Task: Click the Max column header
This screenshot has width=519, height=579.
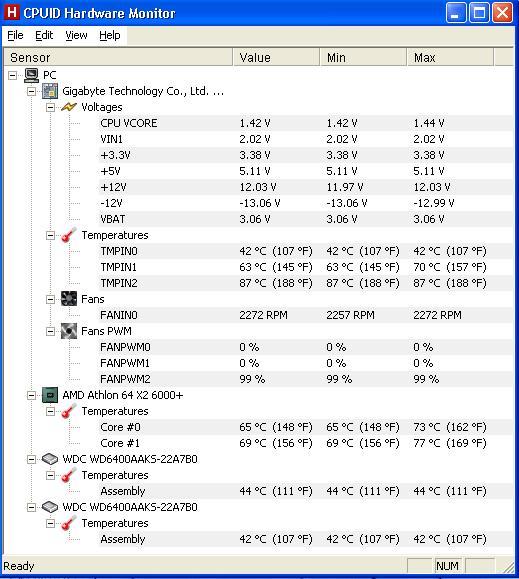Action: (x=450, y=58)
